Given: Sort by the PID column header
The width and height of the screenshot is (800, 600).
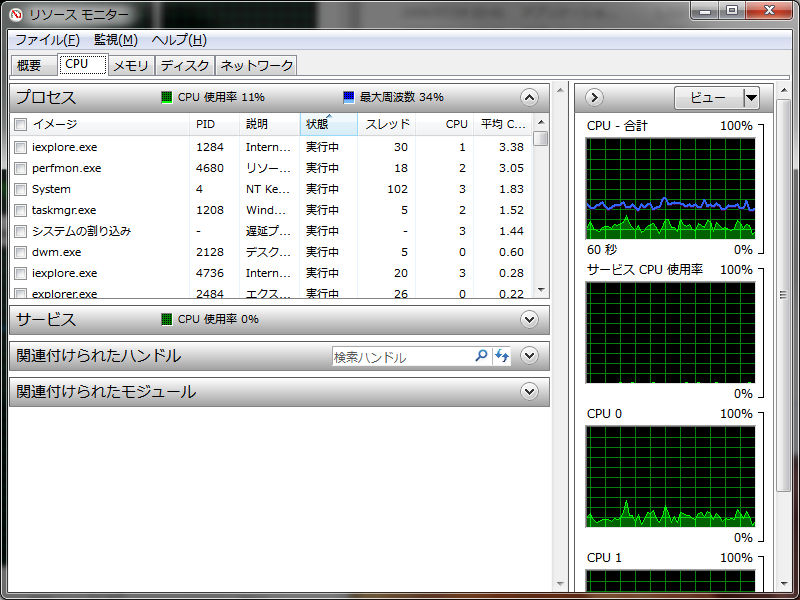Looking at the screenshot, I should point(214,124).
